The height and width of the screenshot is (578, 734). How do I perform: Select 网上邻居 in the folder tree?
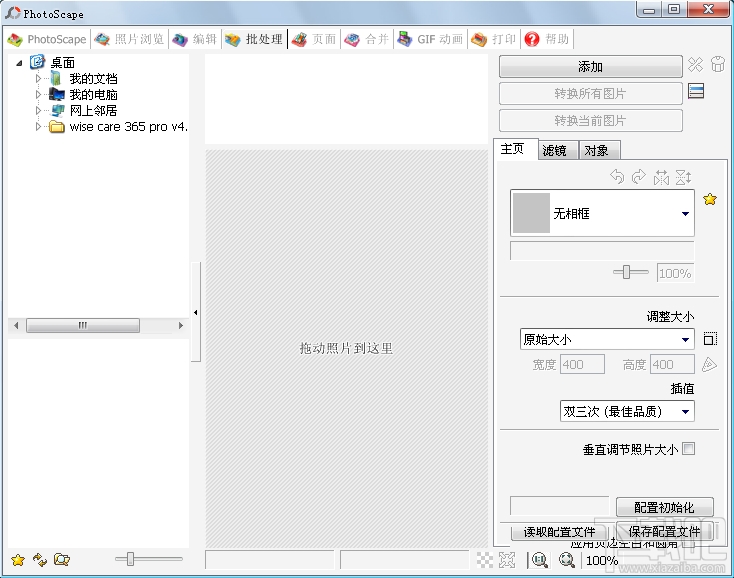pyautogui.click(x=93, y=110)
